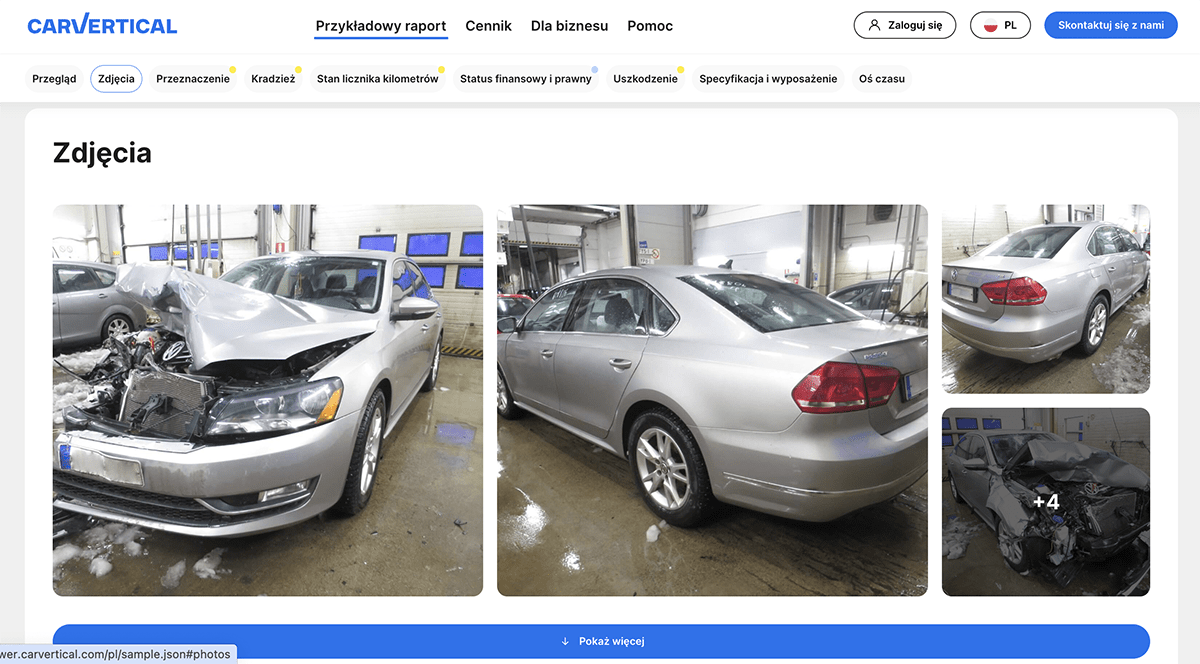The height and width of the screenshot is (664, 1200).
Task: Select the Zdjęcia tab
Action: point(117,79)
